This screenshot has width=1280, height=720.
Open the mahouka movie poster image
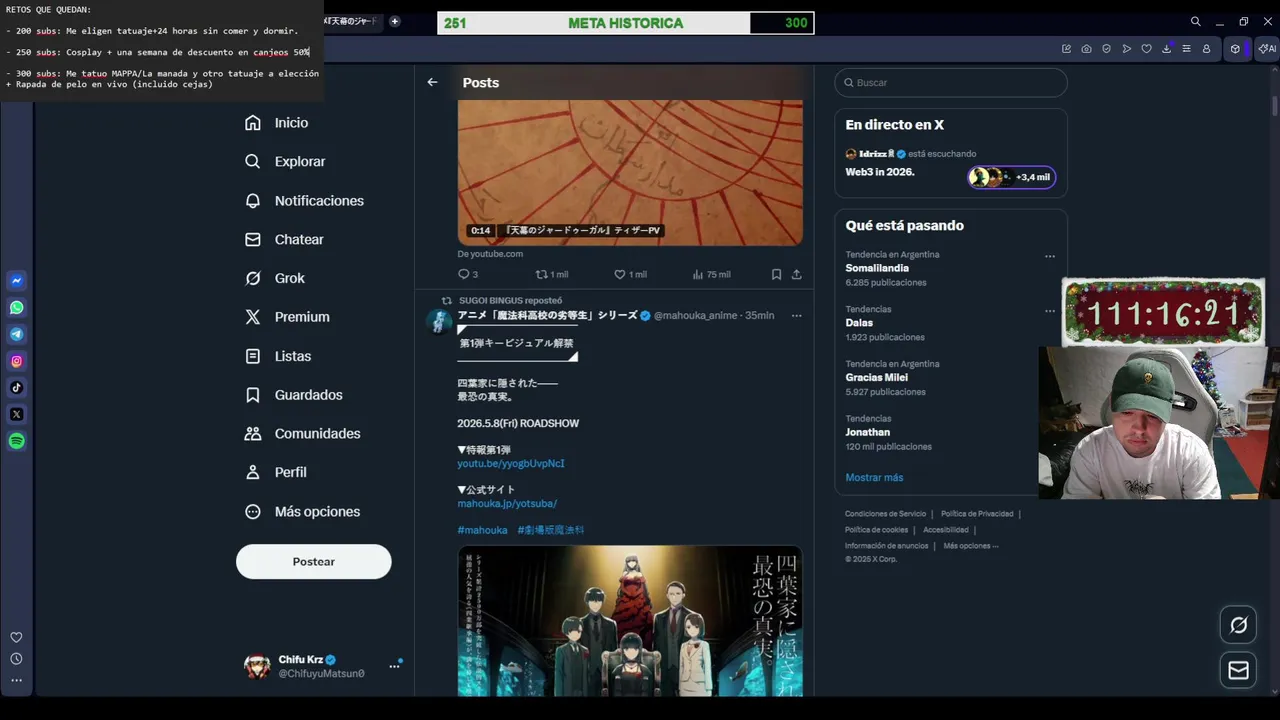coord(630,621)
